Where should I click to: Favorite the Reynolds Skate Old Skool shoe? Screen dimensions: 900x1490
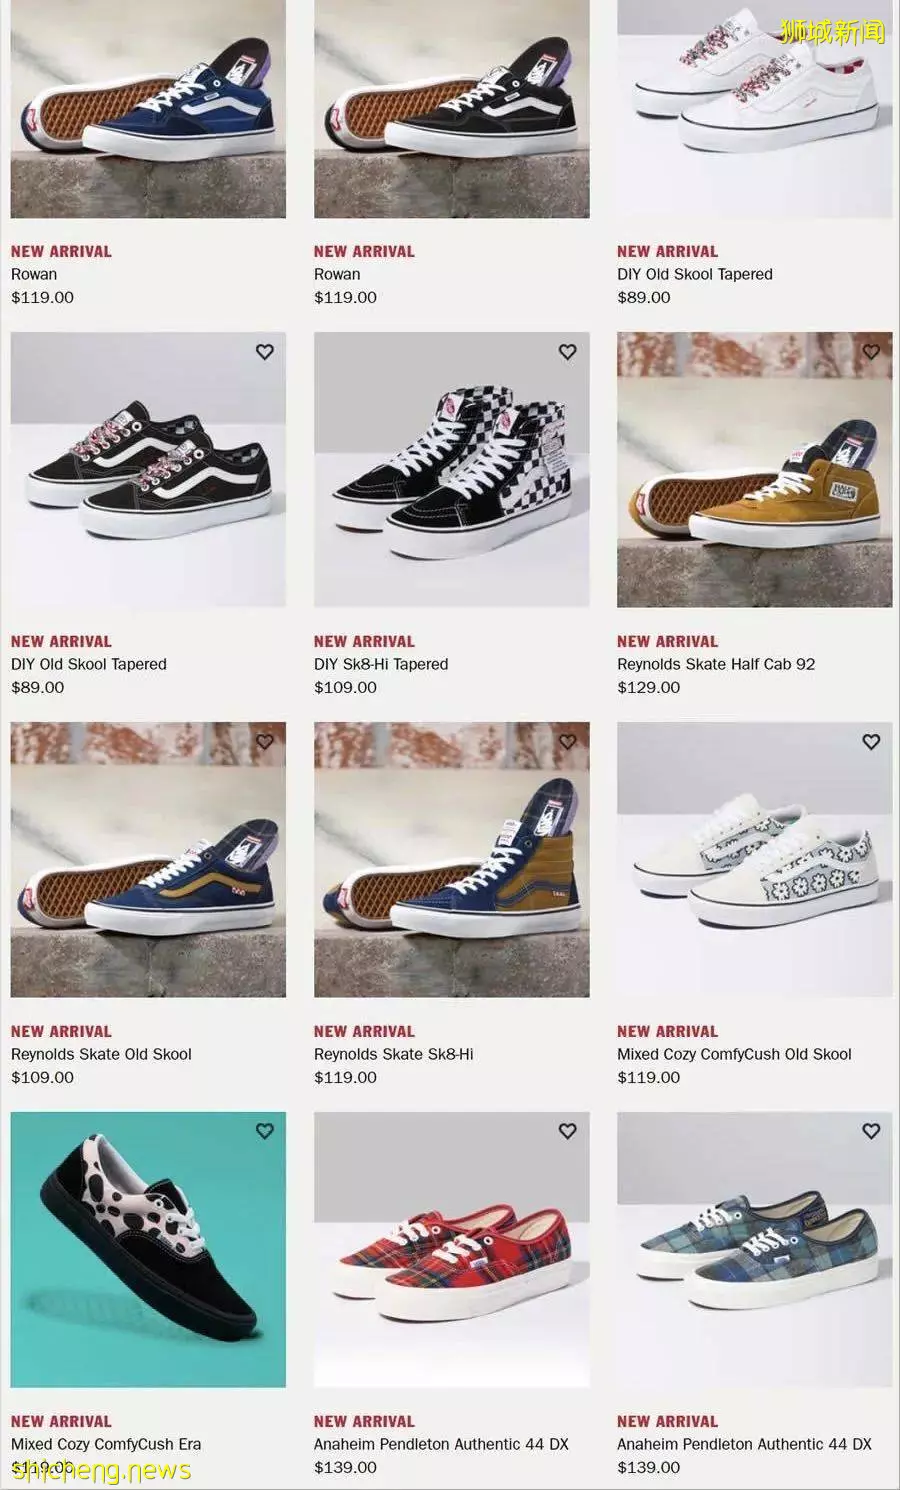click(264, 742)
